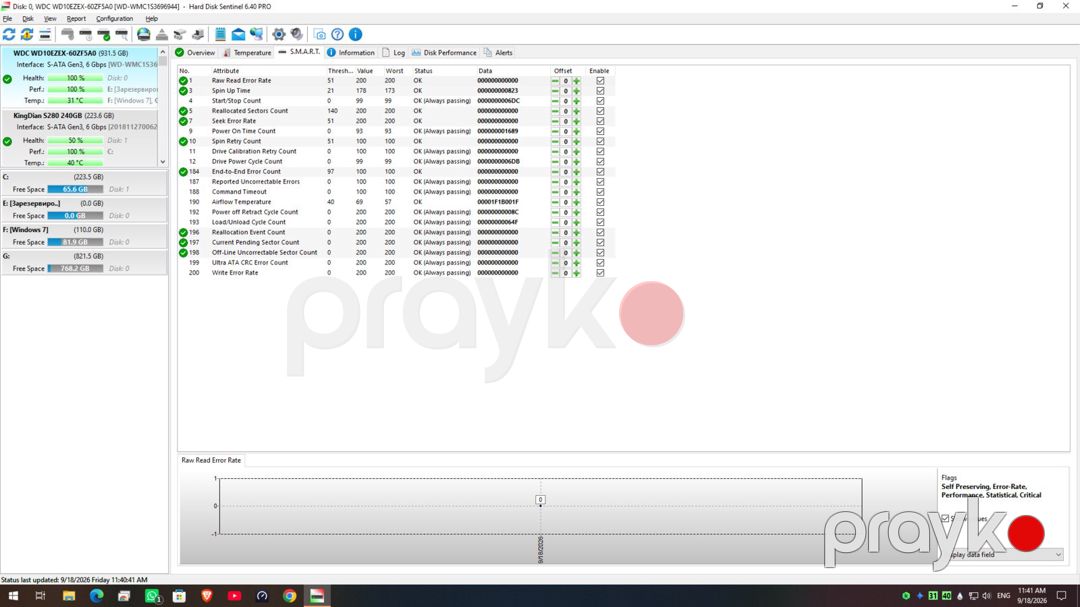Click the networked computers toolbar icon
Viewport: 1080px width, 607px height.
tap(256, 34)
